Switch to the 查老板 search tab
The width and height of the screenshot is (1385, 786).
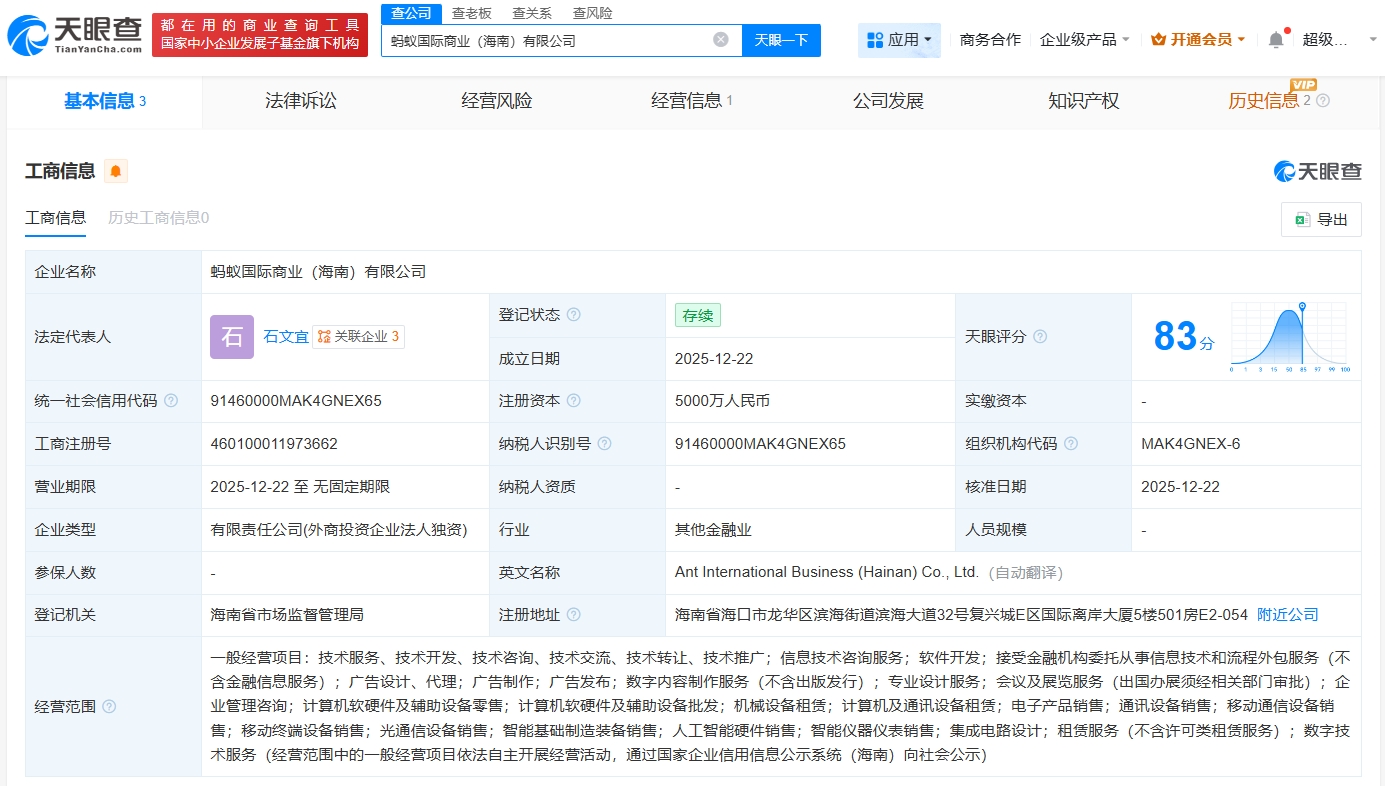[x=471, y=13]
